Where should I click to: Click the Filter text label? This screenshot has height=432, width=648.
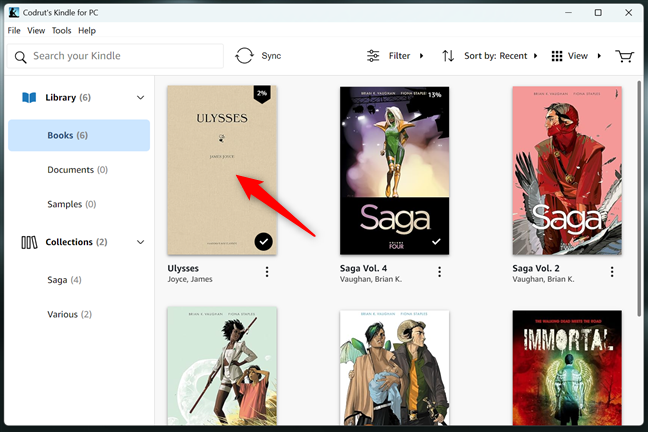[x=399, y=56]
